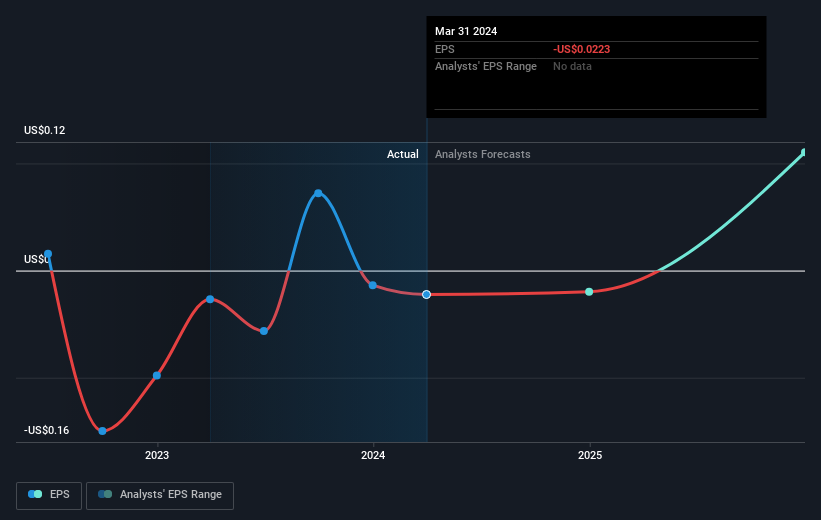The width and height of the screenshot is (821, 520).
Task: Click the forecast data point at 2025
Action: (589, 292)
